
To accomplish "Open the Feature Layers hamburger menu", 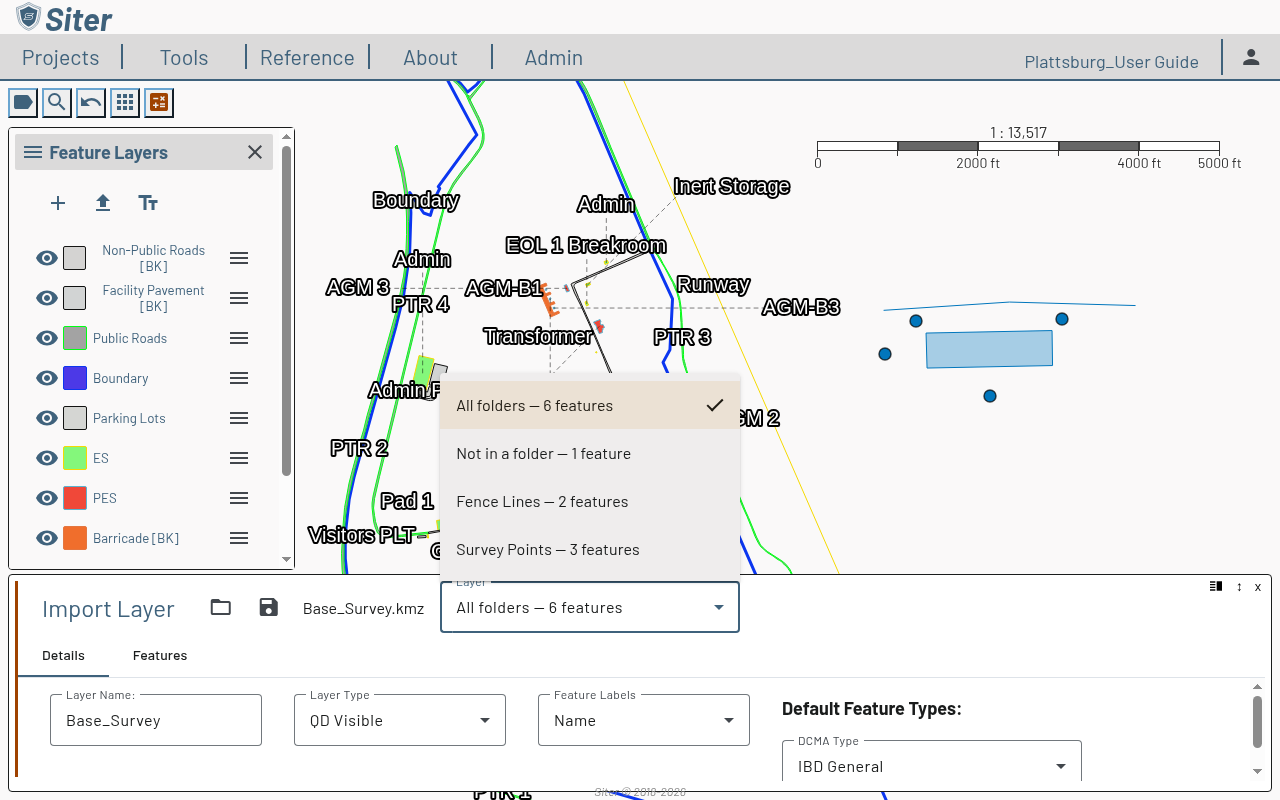I will click(x=33, y=152).
